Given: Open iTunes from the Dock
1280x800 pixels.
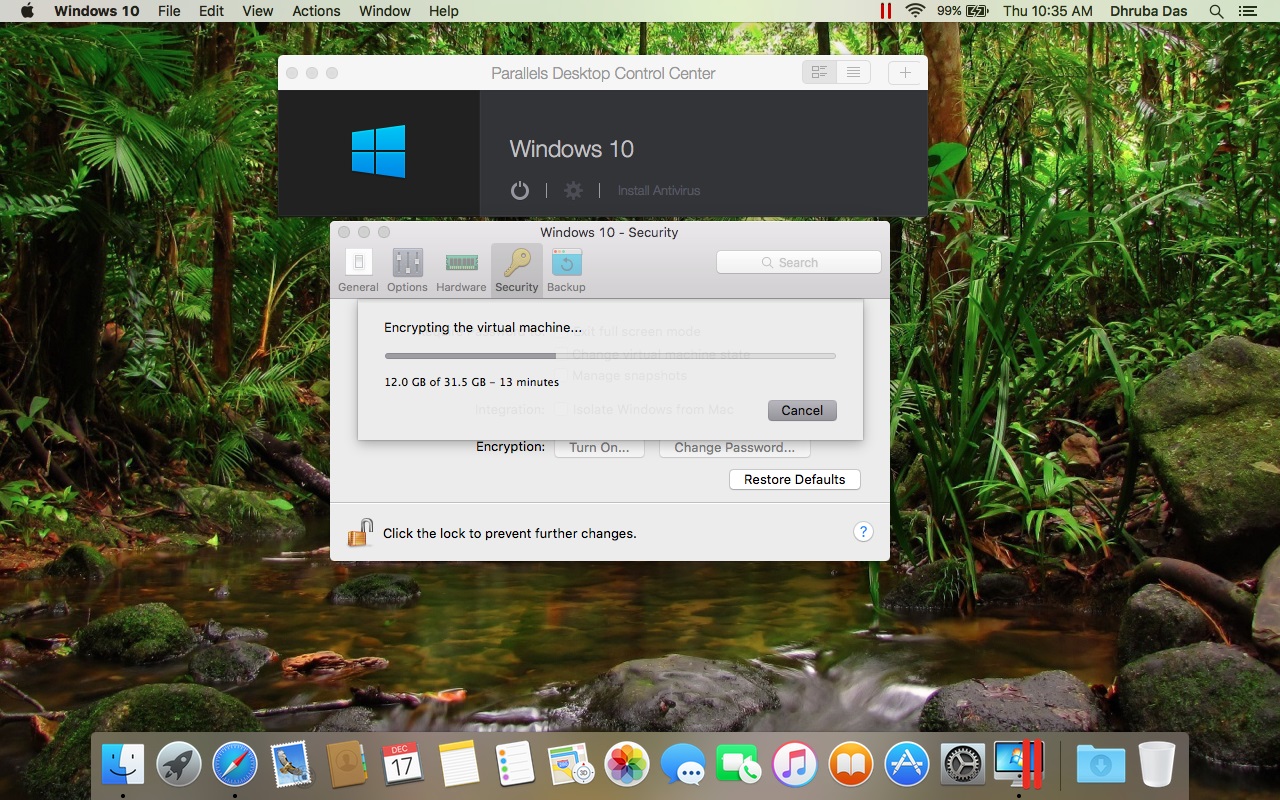Looking at the screenshot, I should point(795,766).
